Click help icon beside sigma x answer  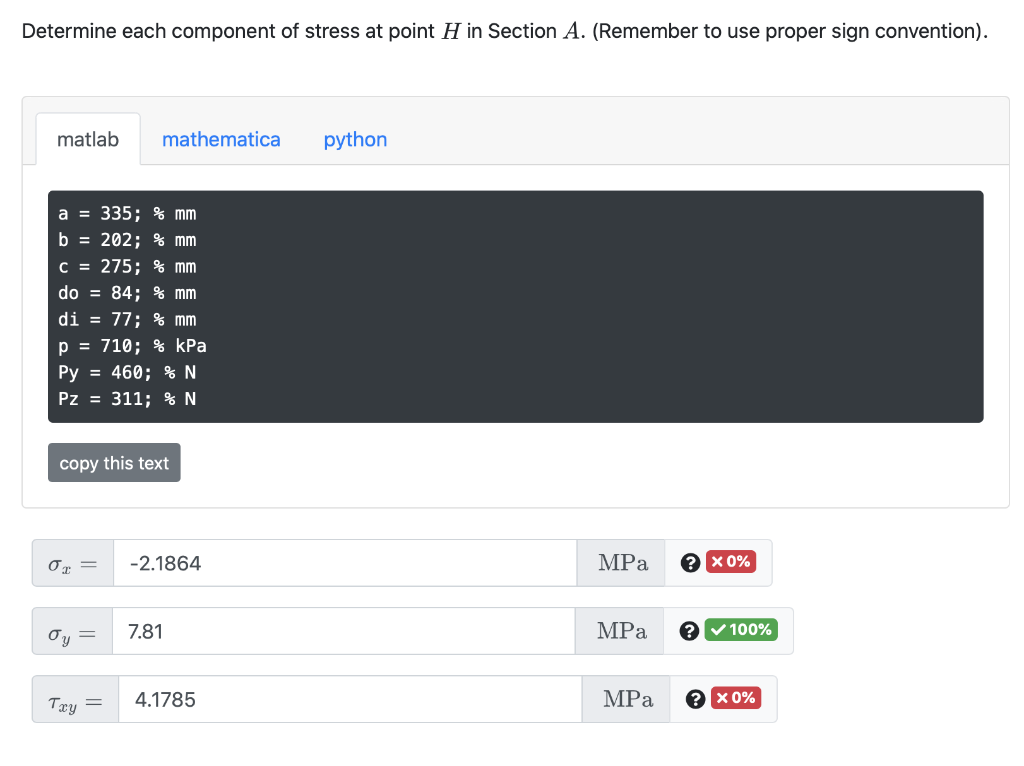690,563
